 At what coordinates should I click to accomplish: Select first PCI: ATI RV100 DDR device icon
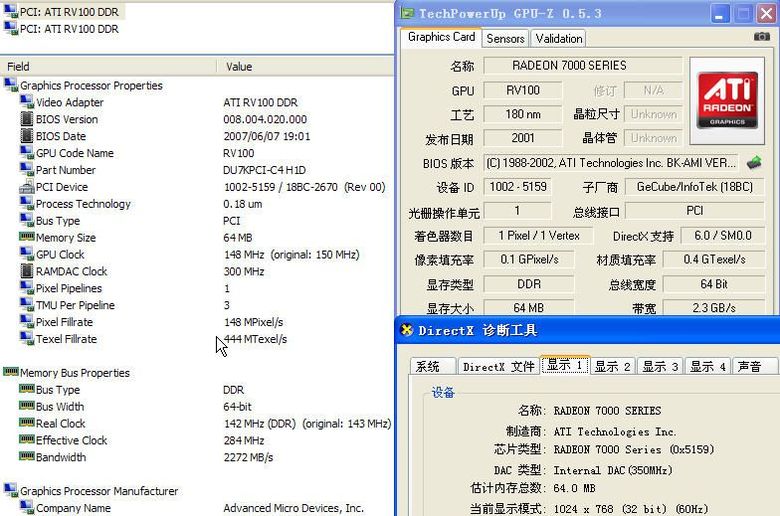point(10,11)
